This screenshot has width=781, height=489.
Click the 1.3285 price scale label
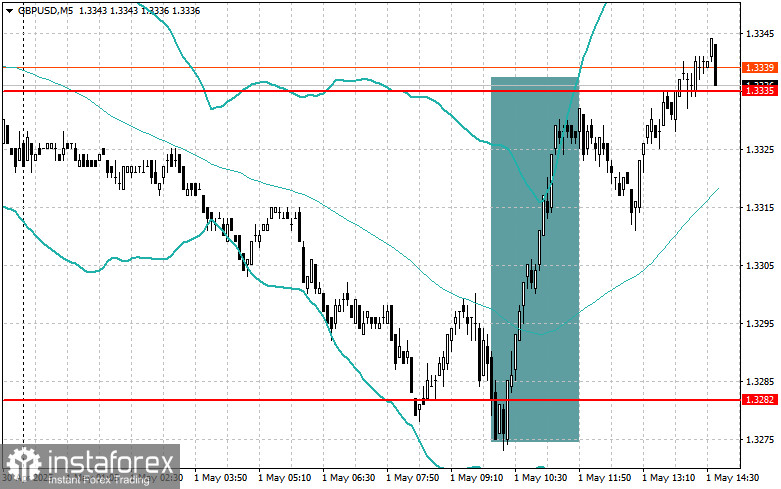[760, 381]
